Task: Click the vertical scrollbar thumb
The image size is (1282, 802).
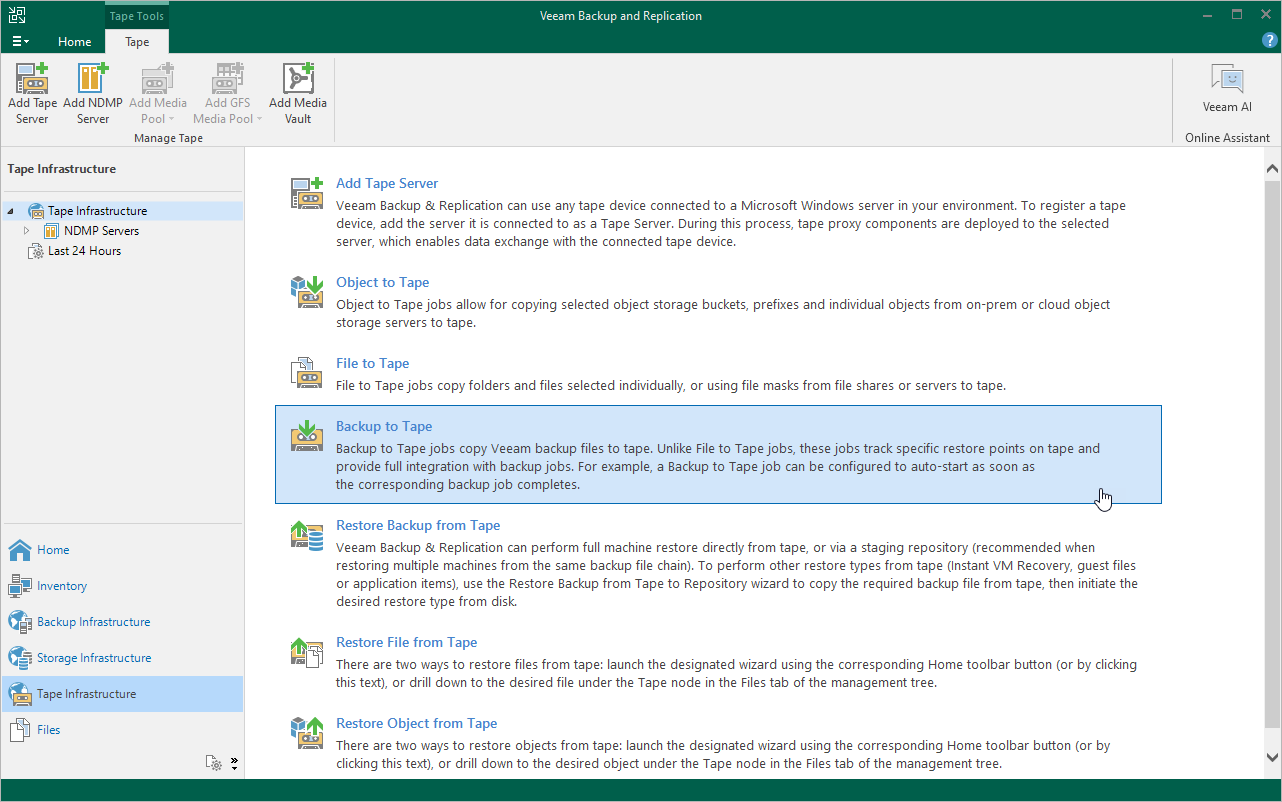Action: point(1273,455)
